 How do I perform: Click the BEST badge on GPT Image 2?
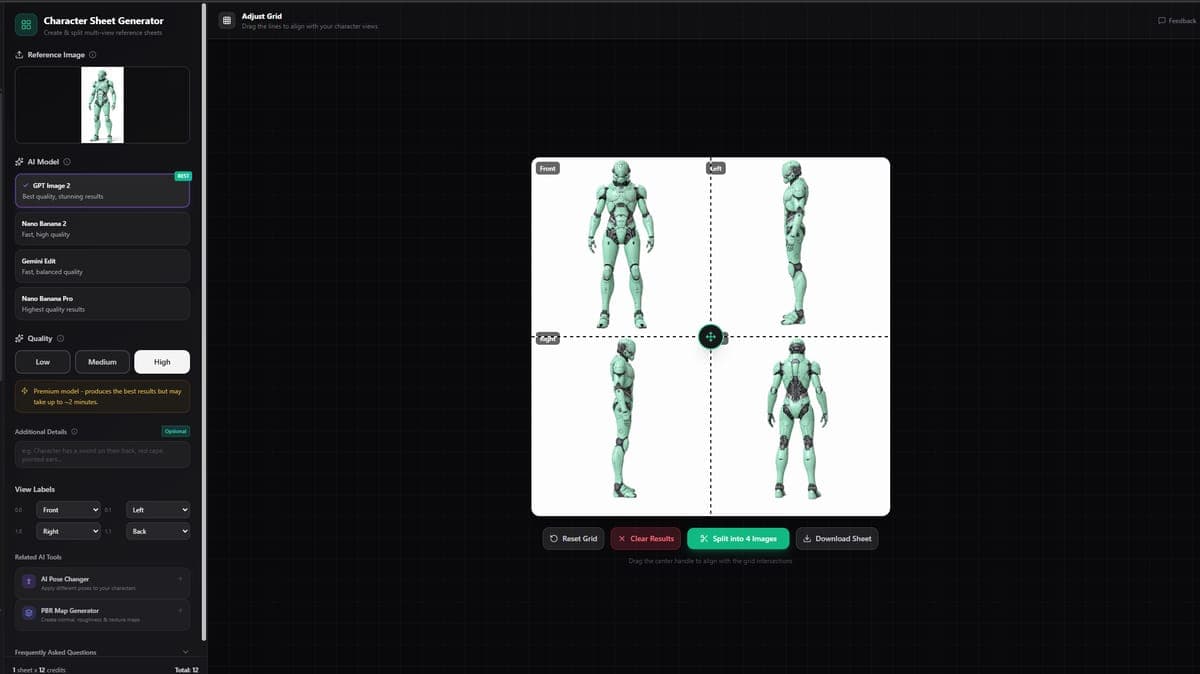click(182, 176)
